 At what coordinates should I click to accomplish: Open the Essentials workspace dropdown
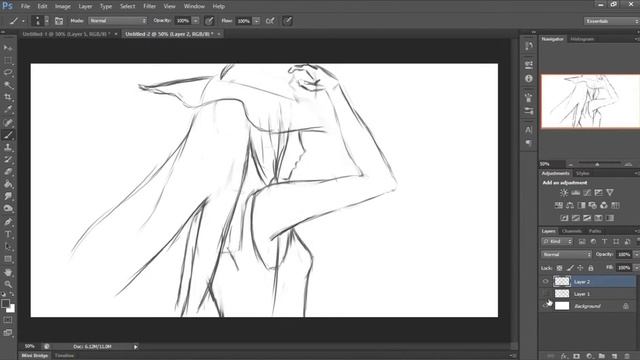tap(611, 21)
